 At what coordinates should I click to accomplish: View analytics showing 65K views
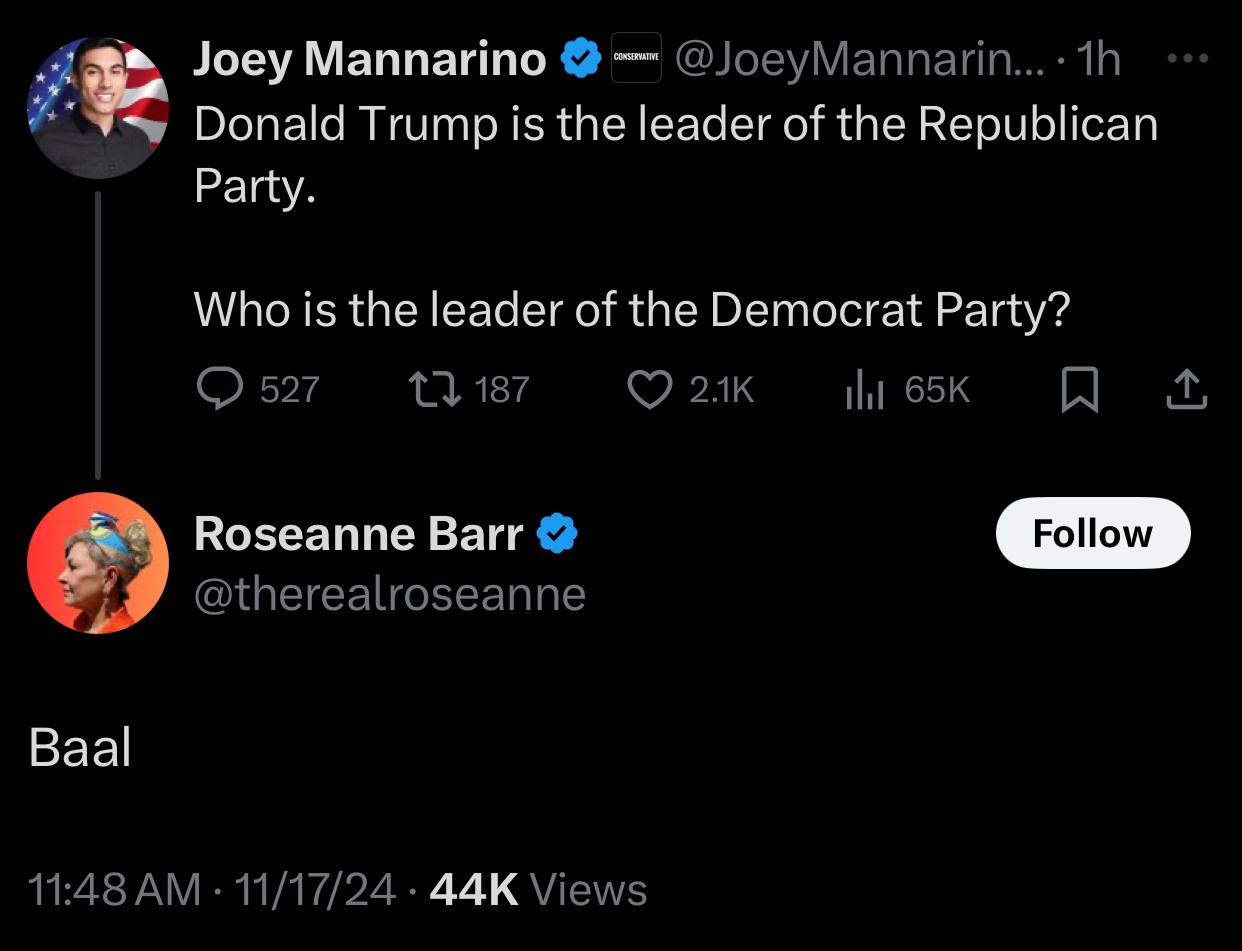click(863, 390)
